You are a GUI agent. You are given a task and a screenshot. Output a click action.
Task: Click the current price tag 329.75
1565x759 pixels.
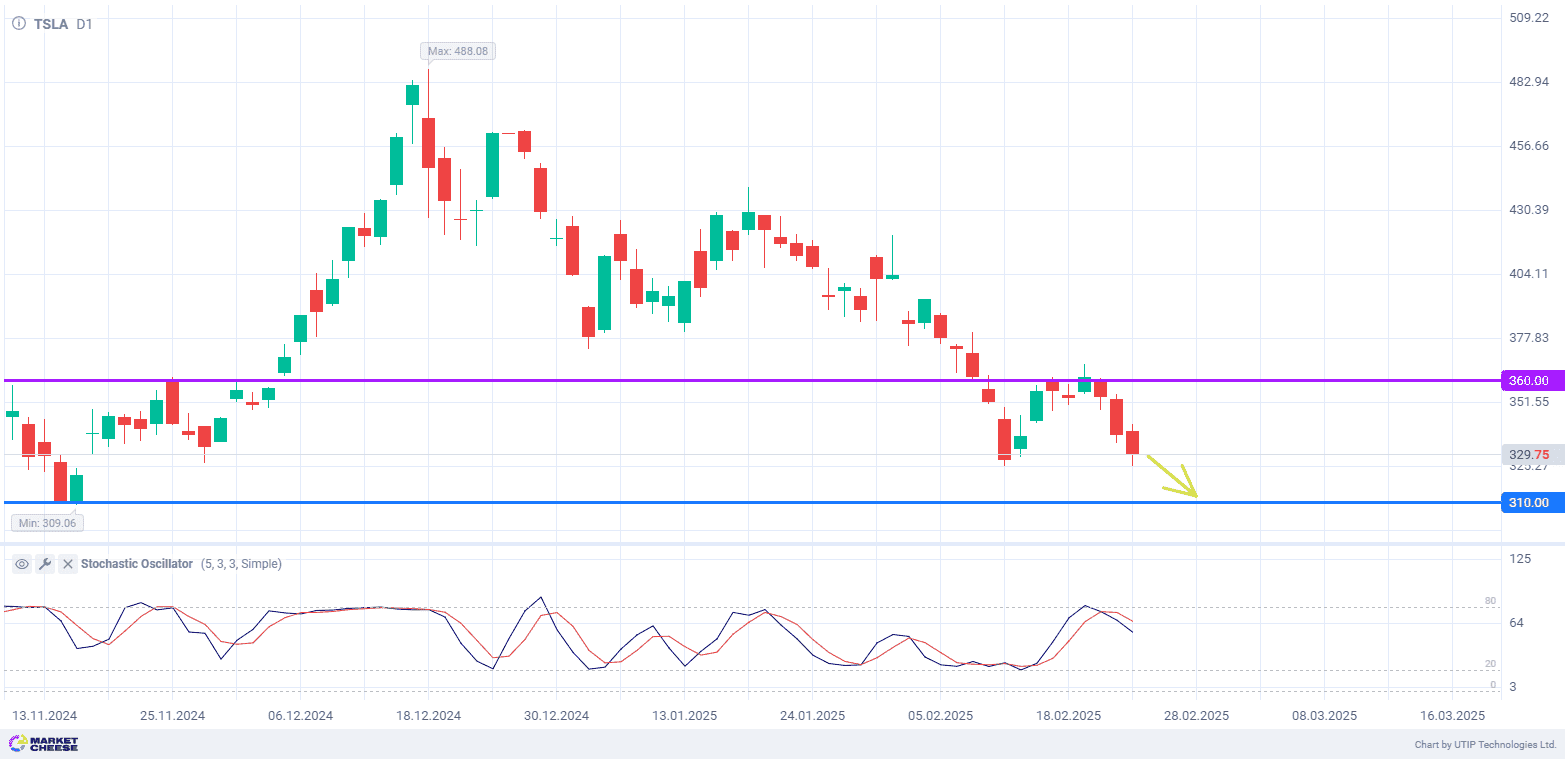[x=1533, y=454]
